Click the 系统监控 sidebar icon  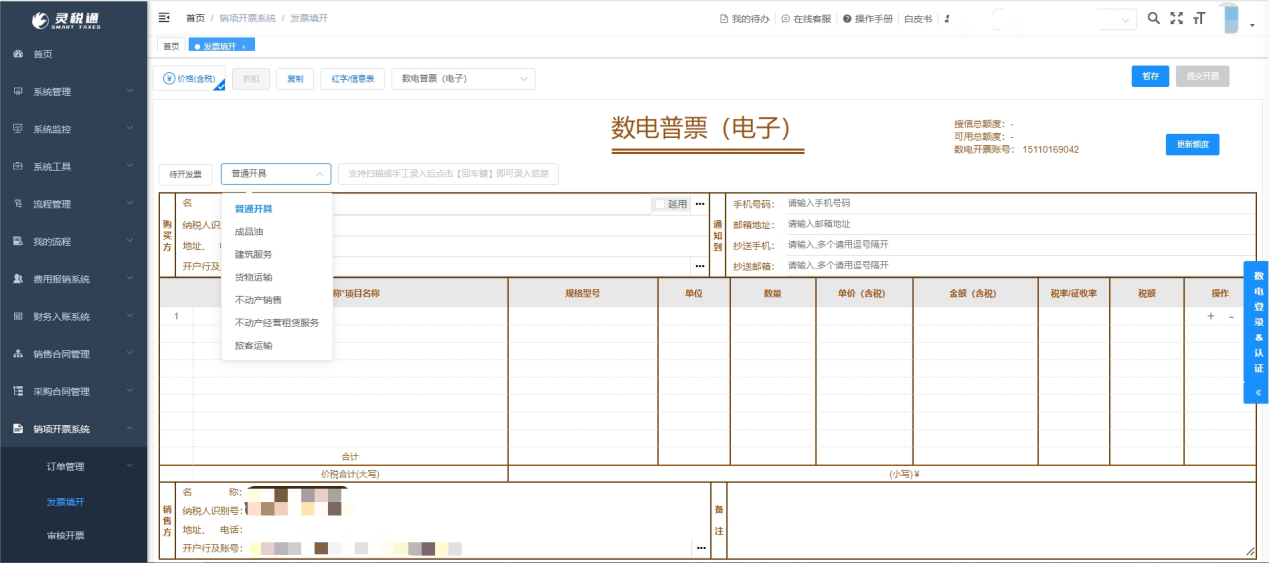(x=18, y=129)
